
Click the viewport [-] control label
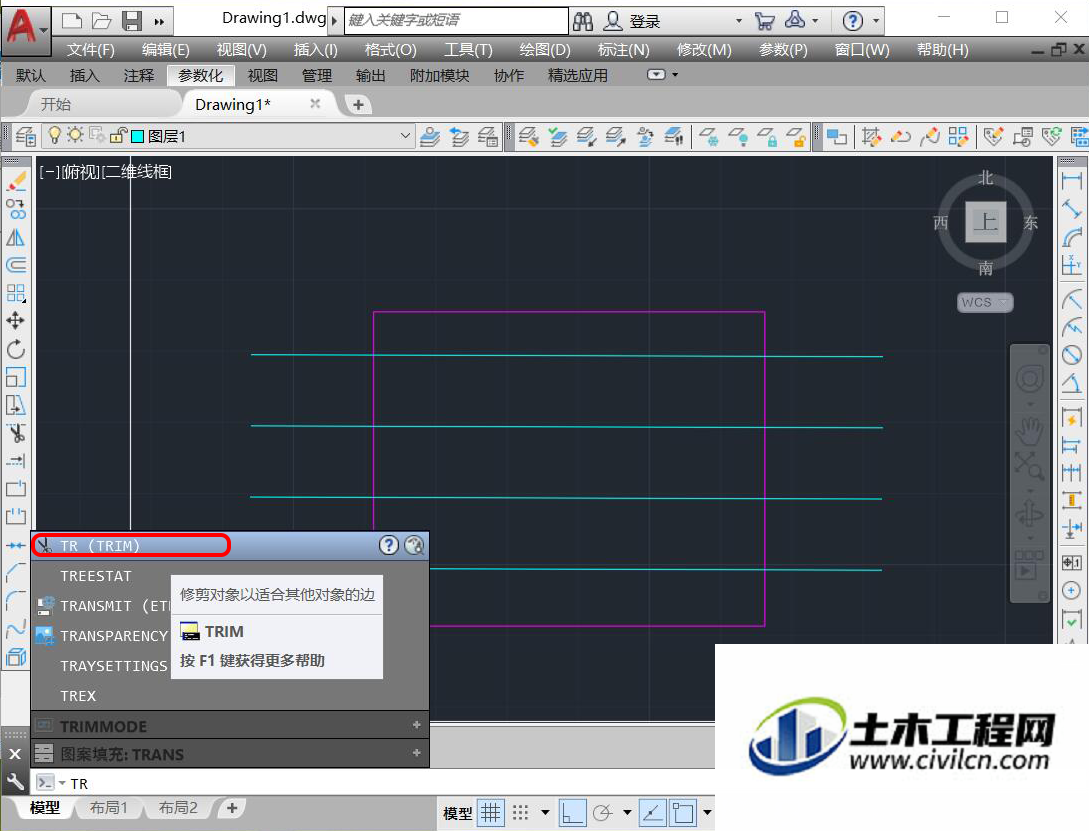coord(50,171)
